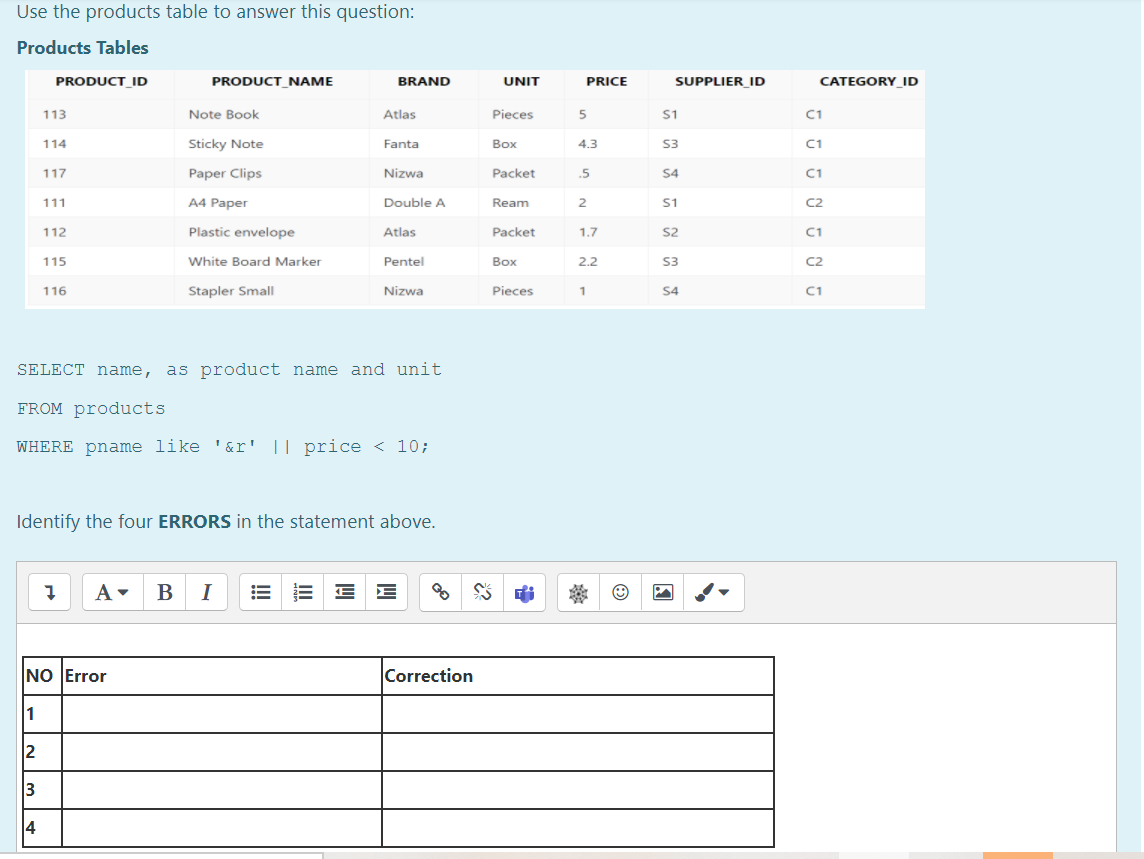Click the Error cell for row 3

coord(222,790)
